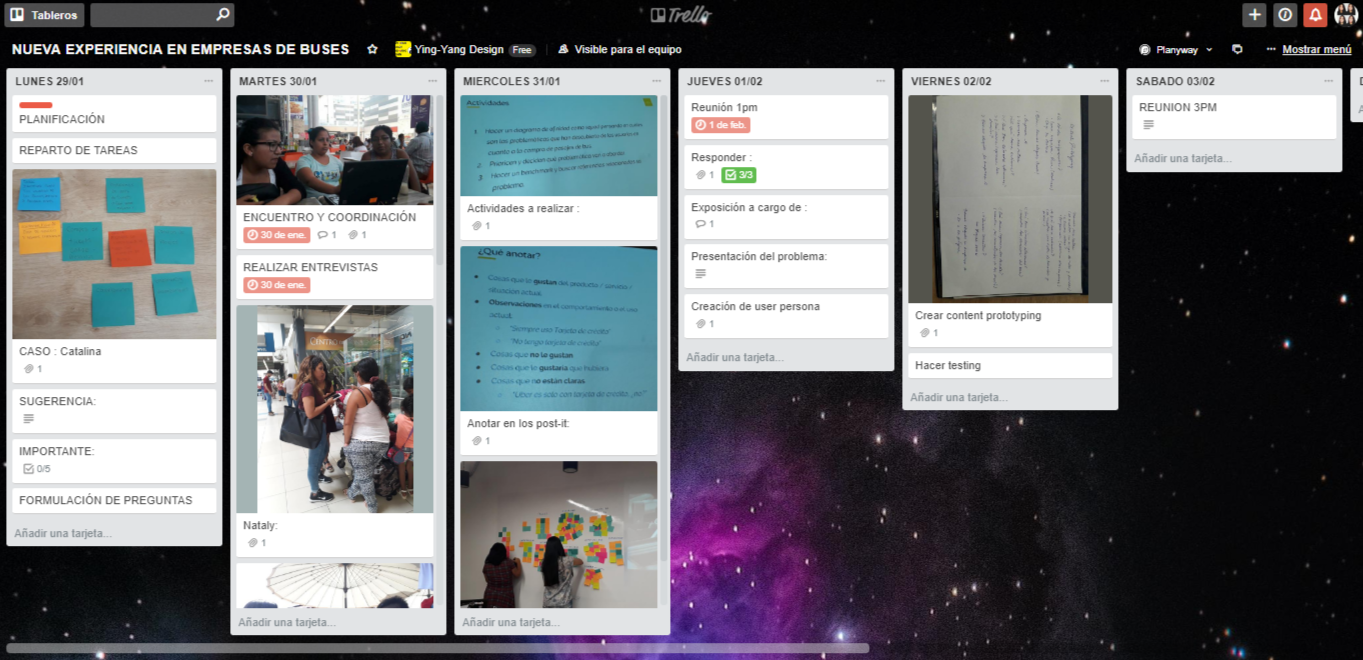Screen dimensions: 1363x660
Task: Open the PLANIFICACIÓN card
Action: 114,114
